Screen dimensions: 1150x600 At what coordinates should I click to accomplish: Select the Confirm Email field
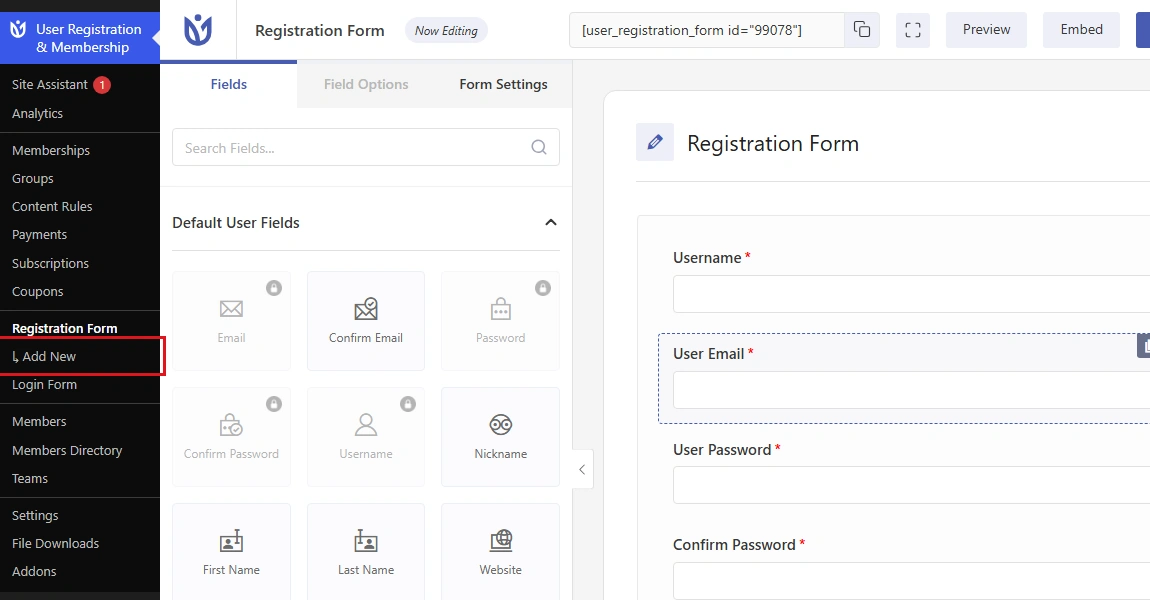366,321
